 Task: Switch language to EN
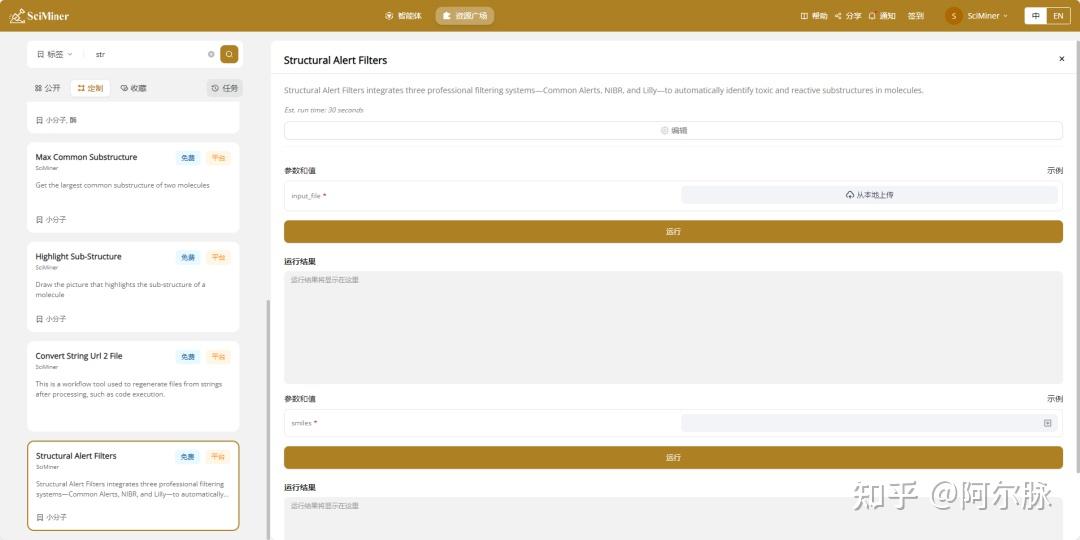1059,16
